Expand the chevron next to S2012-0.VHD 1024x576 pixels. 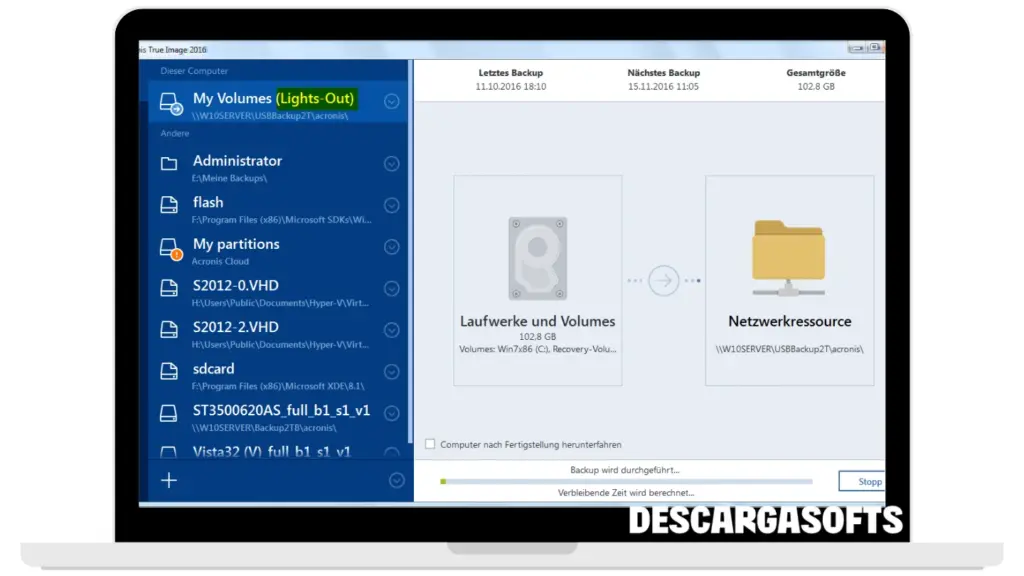point(392,288)
